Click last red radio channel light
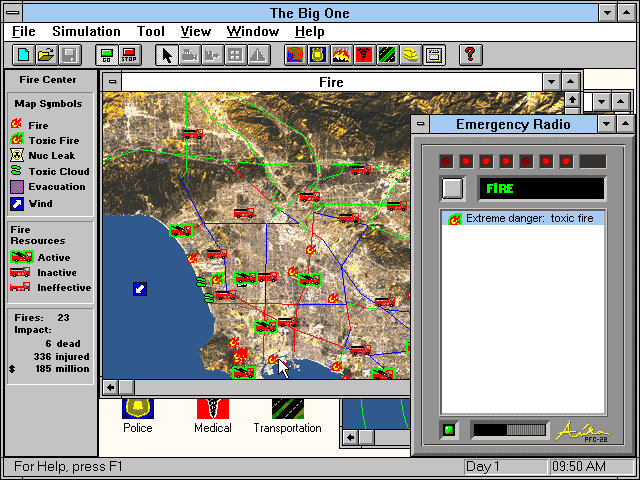 (x=566, y=161)
